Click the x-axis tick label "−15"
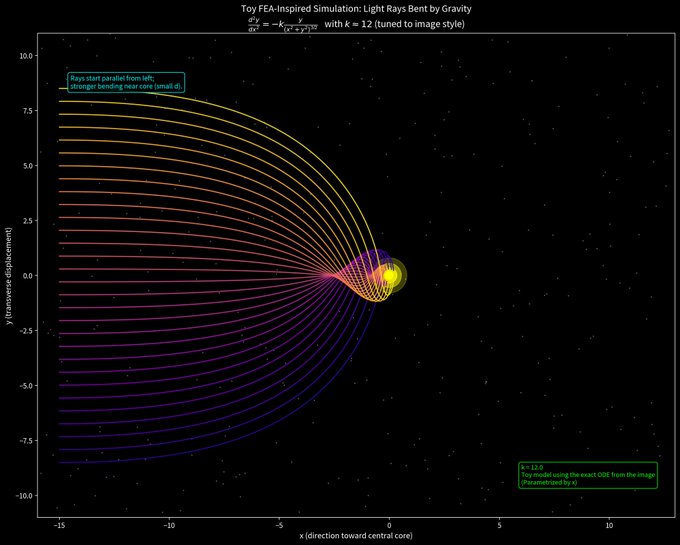This screenshot has height=545, width=680. (x=59, y=525)
